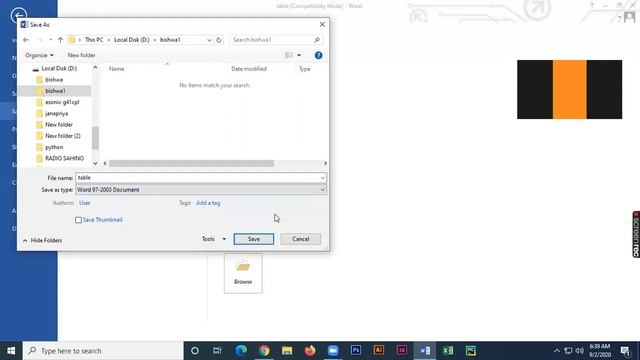Select janapriya folder in tree
This screenshot has width=640, height=360.
tap(56, 113)
